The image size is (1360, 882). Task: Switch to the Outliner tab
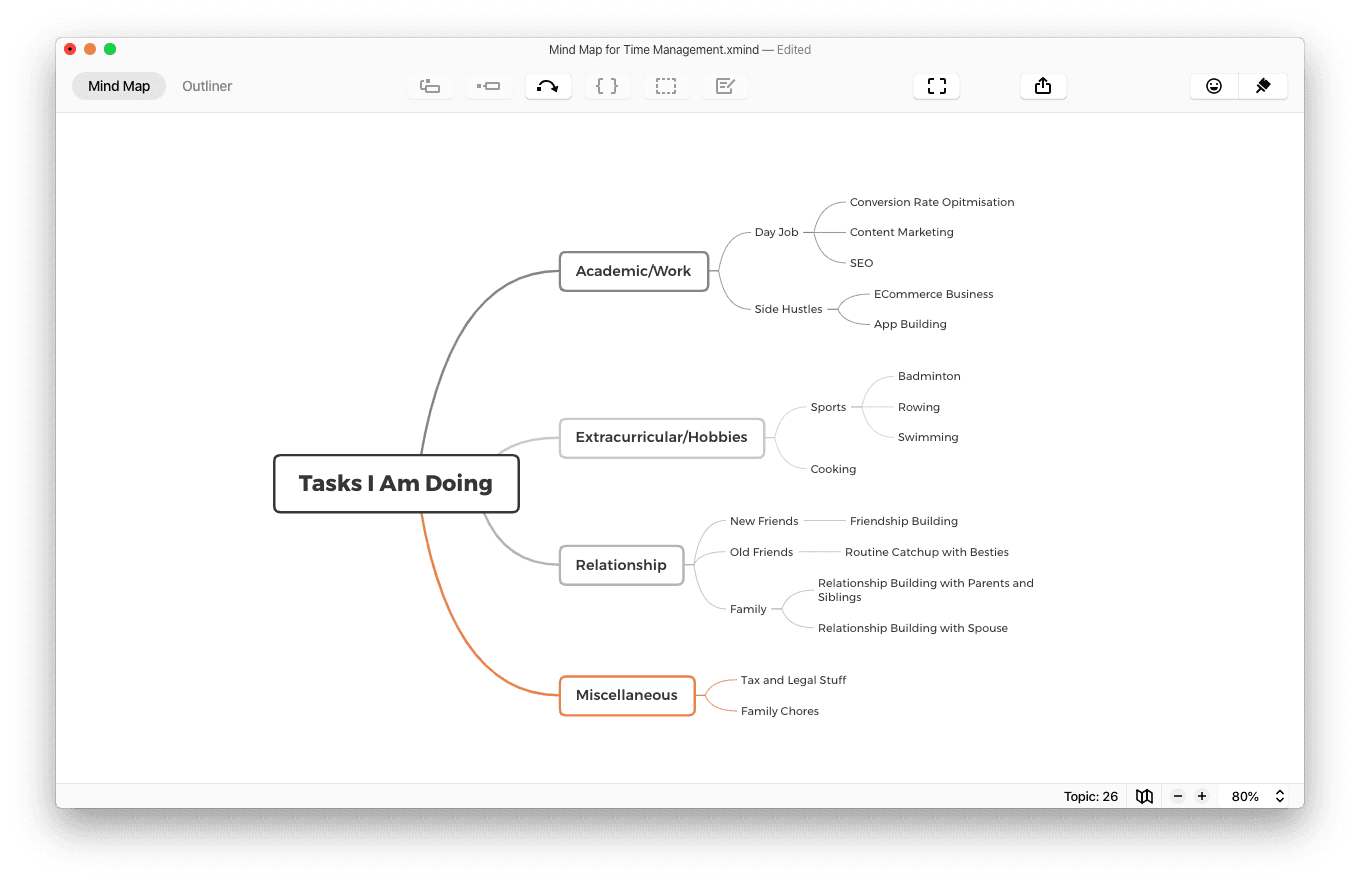pos(207,86)
